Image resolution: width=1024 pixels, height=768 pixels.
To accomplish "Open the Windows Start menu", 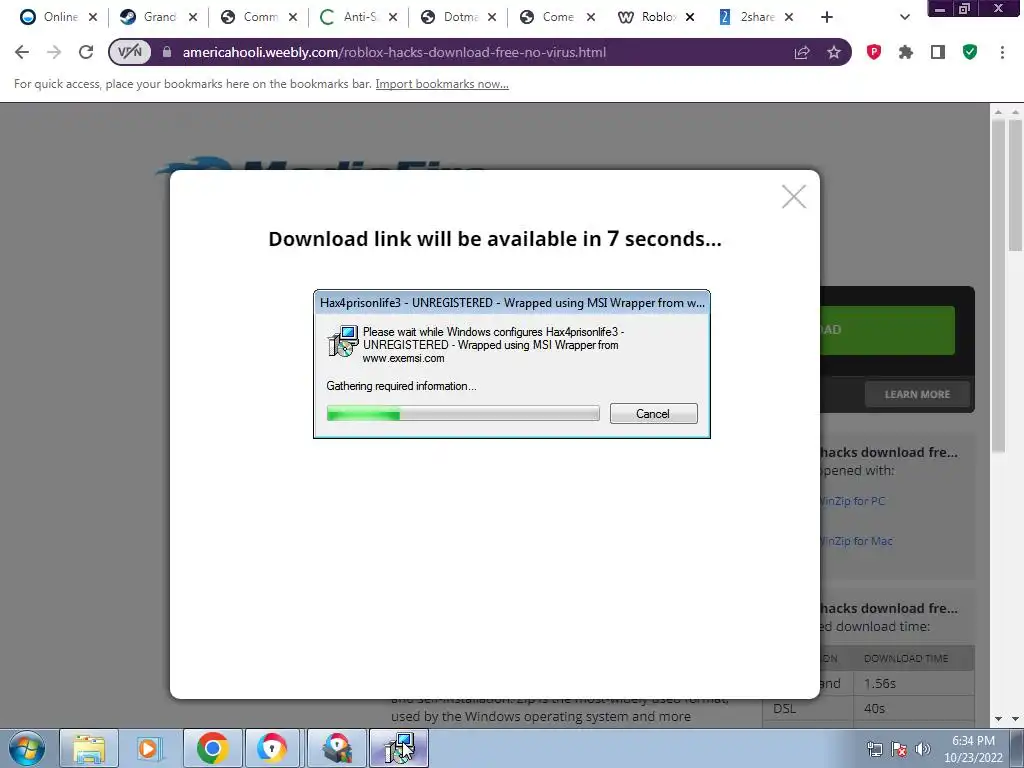I will click(x=27, y=748).
